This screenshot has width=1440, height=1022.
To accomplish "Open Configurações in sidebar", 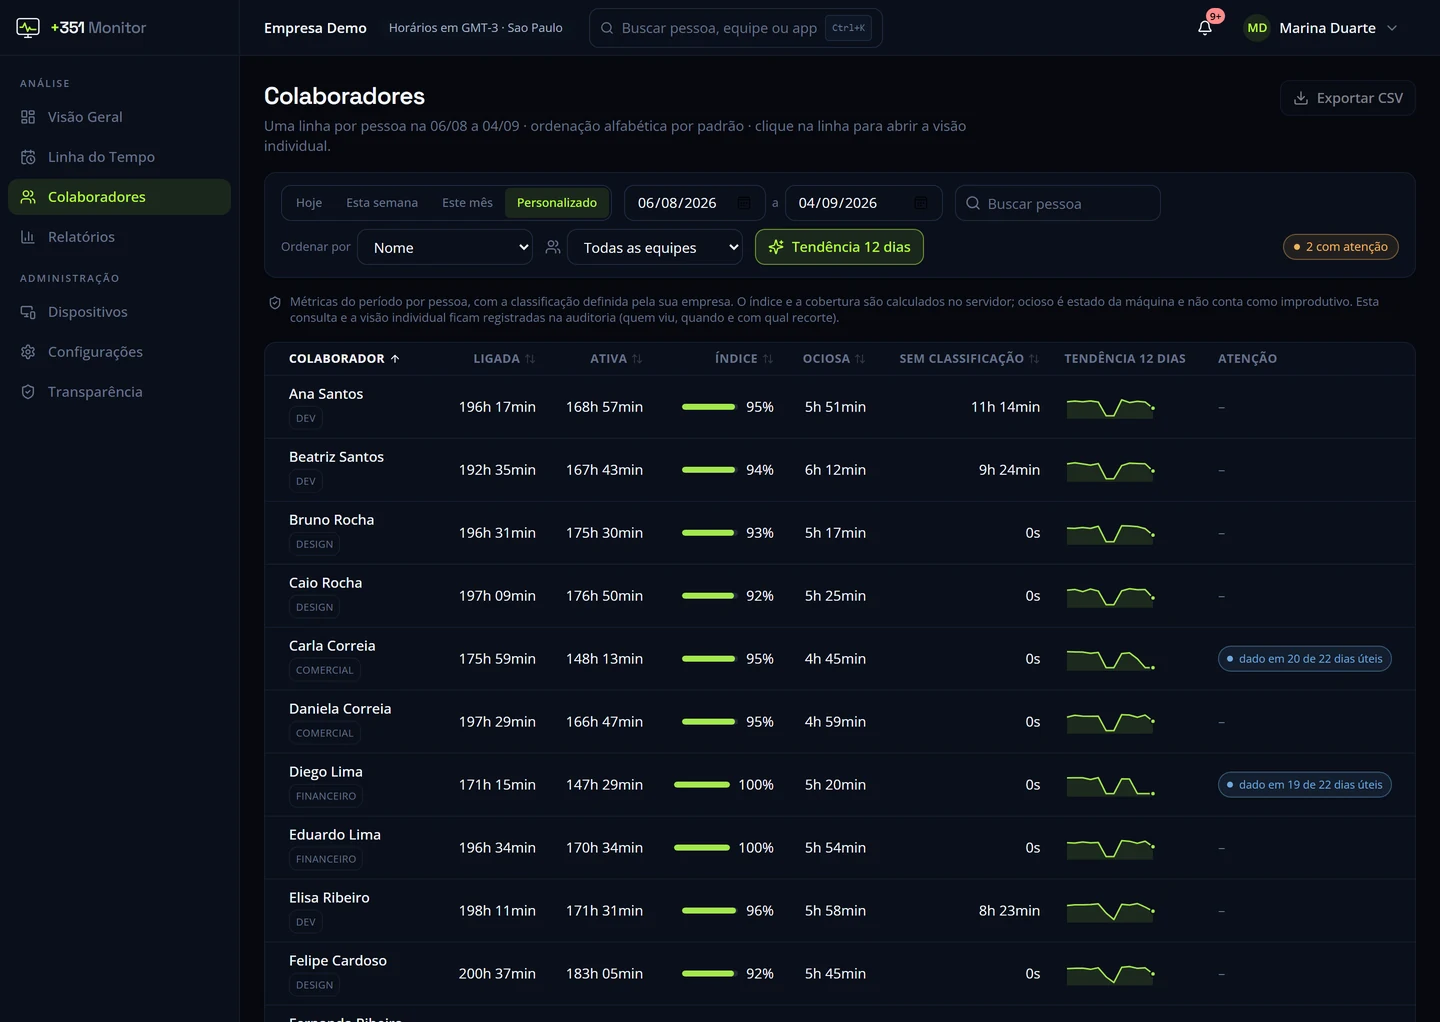I will click(119, 352).
